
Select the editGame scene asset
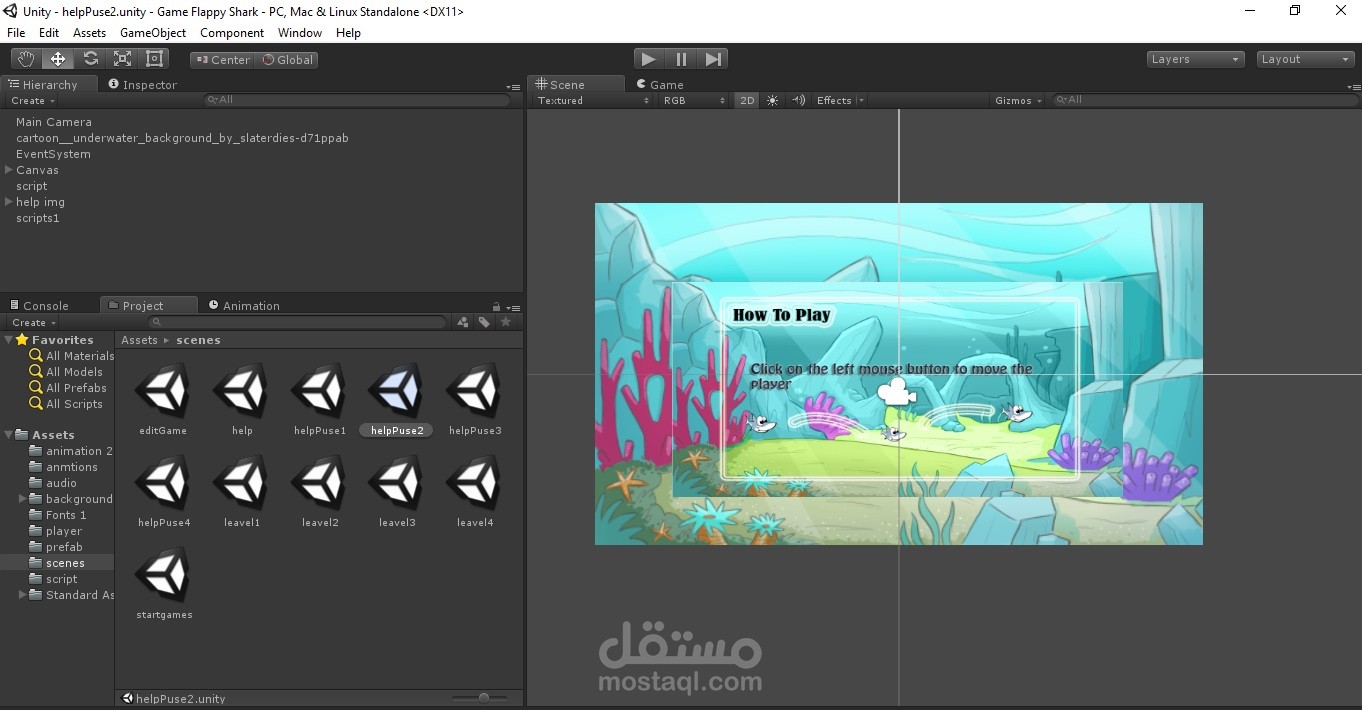pos(163,398)
